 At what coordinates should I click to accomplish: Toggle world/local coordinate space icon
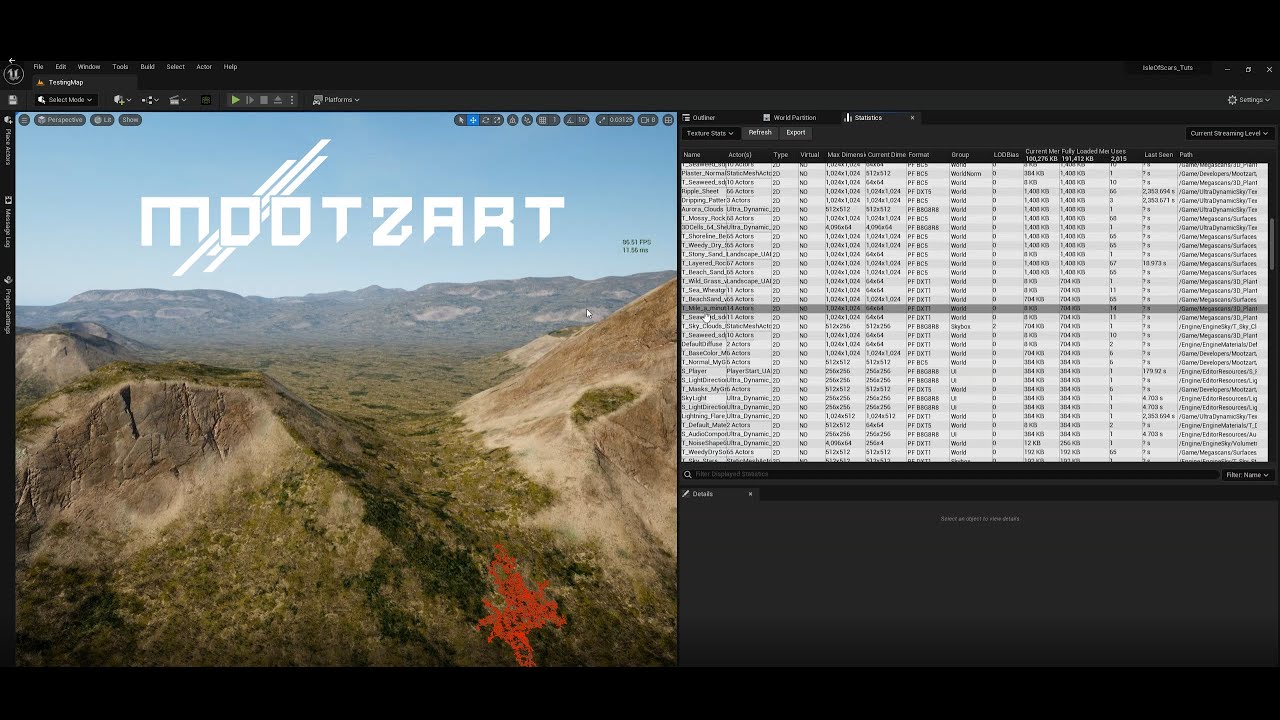(513, 120)
